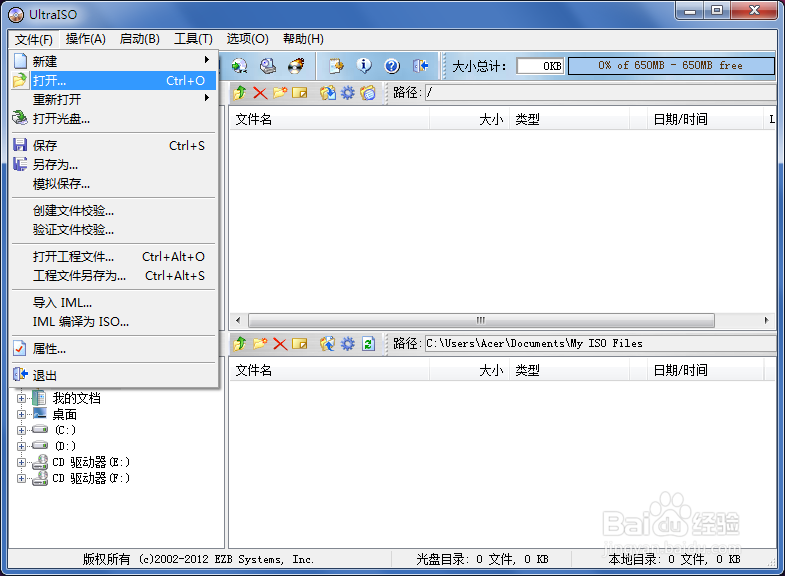Click the extract files icon in image pane
785x576 pixels.
click(327, 93)
